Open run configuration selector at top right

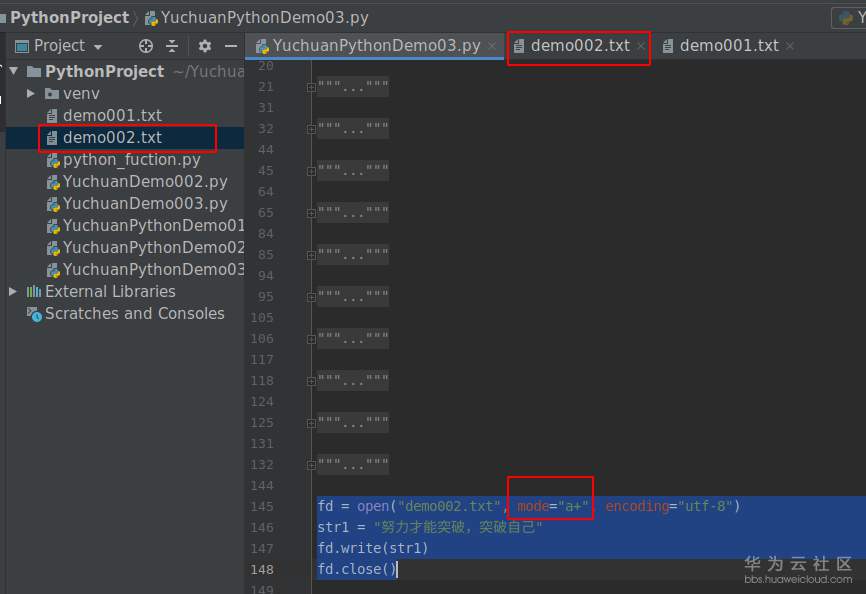point(848,18)
